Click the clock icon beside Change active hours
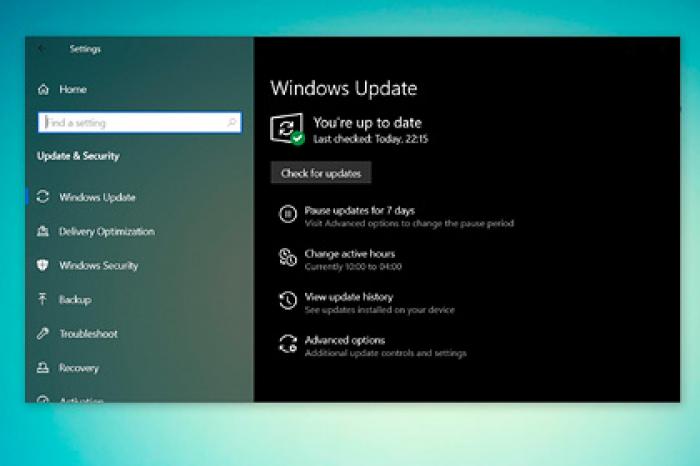The width and height of the screenshot is (700, 466). (288, 258)
